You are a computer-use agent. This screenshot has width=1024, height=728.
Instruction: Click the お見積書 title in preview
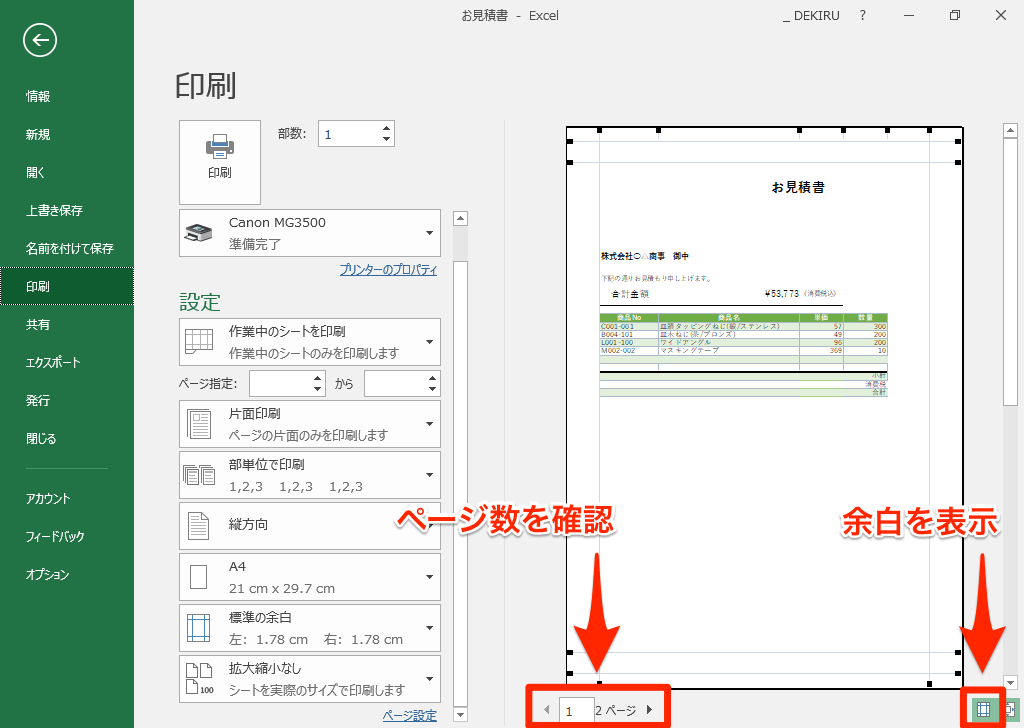click(798, 187)
